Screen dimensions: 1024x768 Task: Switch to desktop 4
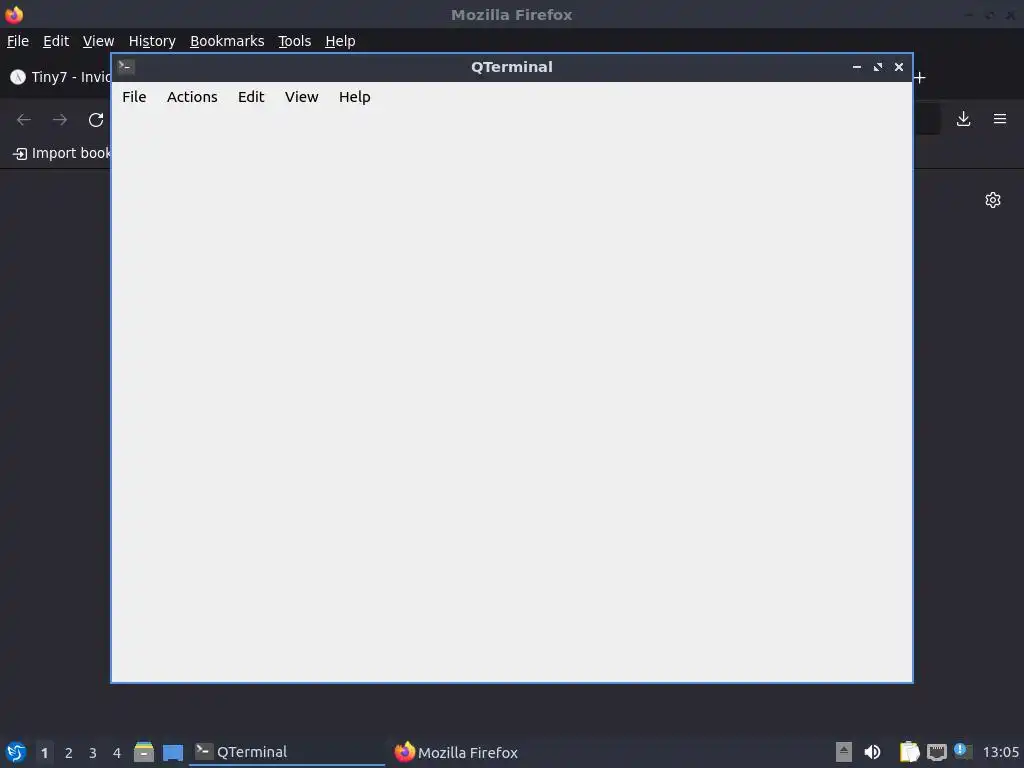tap(117, 753)
